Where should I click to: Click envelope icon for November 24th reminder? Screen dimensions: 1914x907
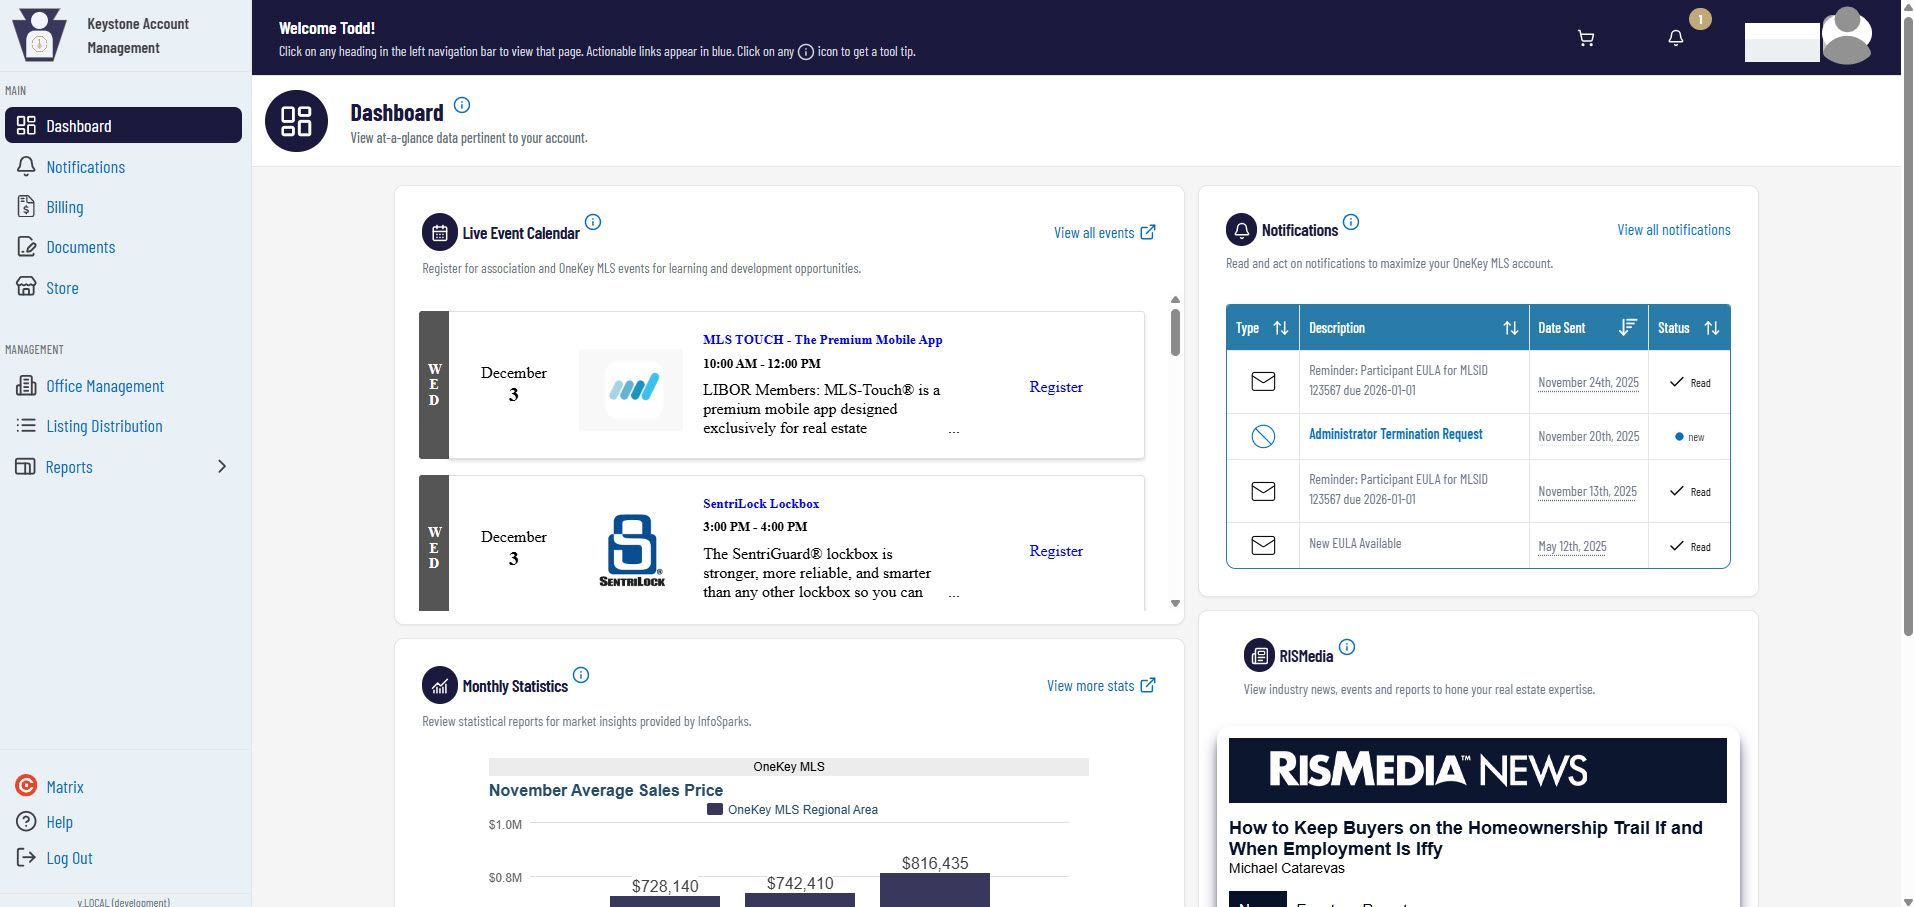click(x=1263, y=381)
